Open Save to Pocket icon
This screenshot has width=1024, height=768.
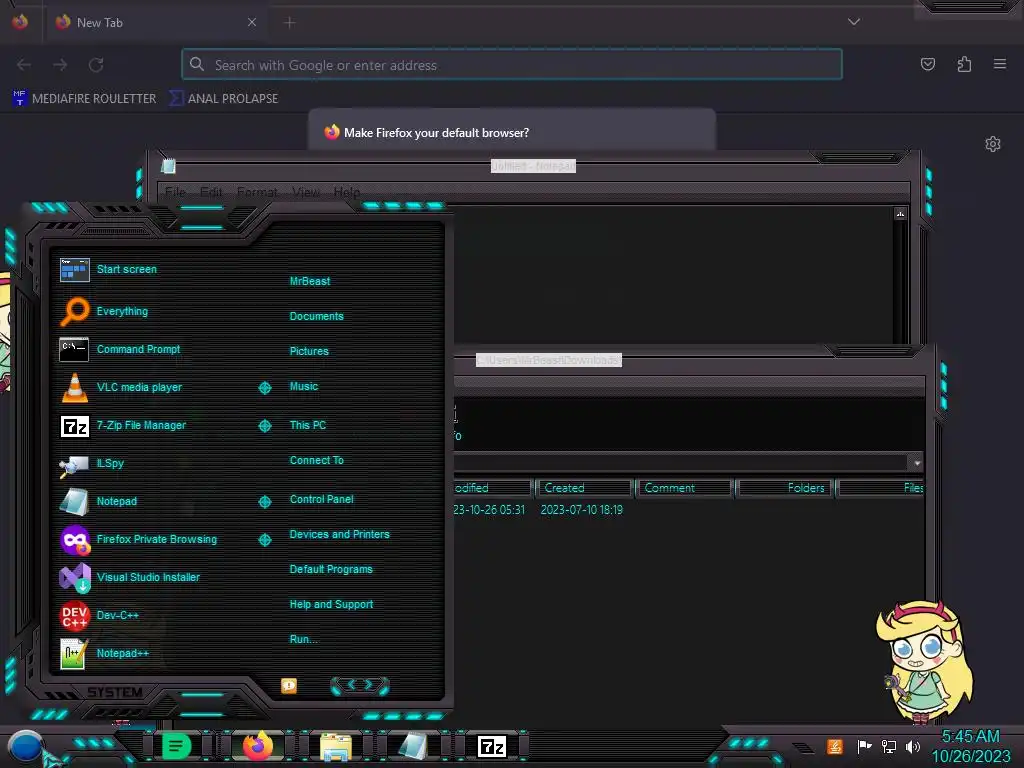pos(927,64)
